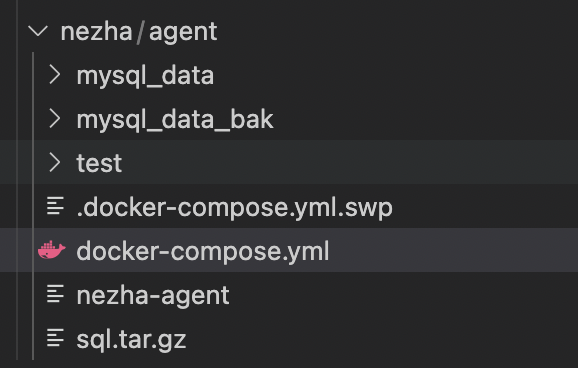This screenshot has height=368, width=578.
Task: Expand the test folder chevron
Action: 55,163
